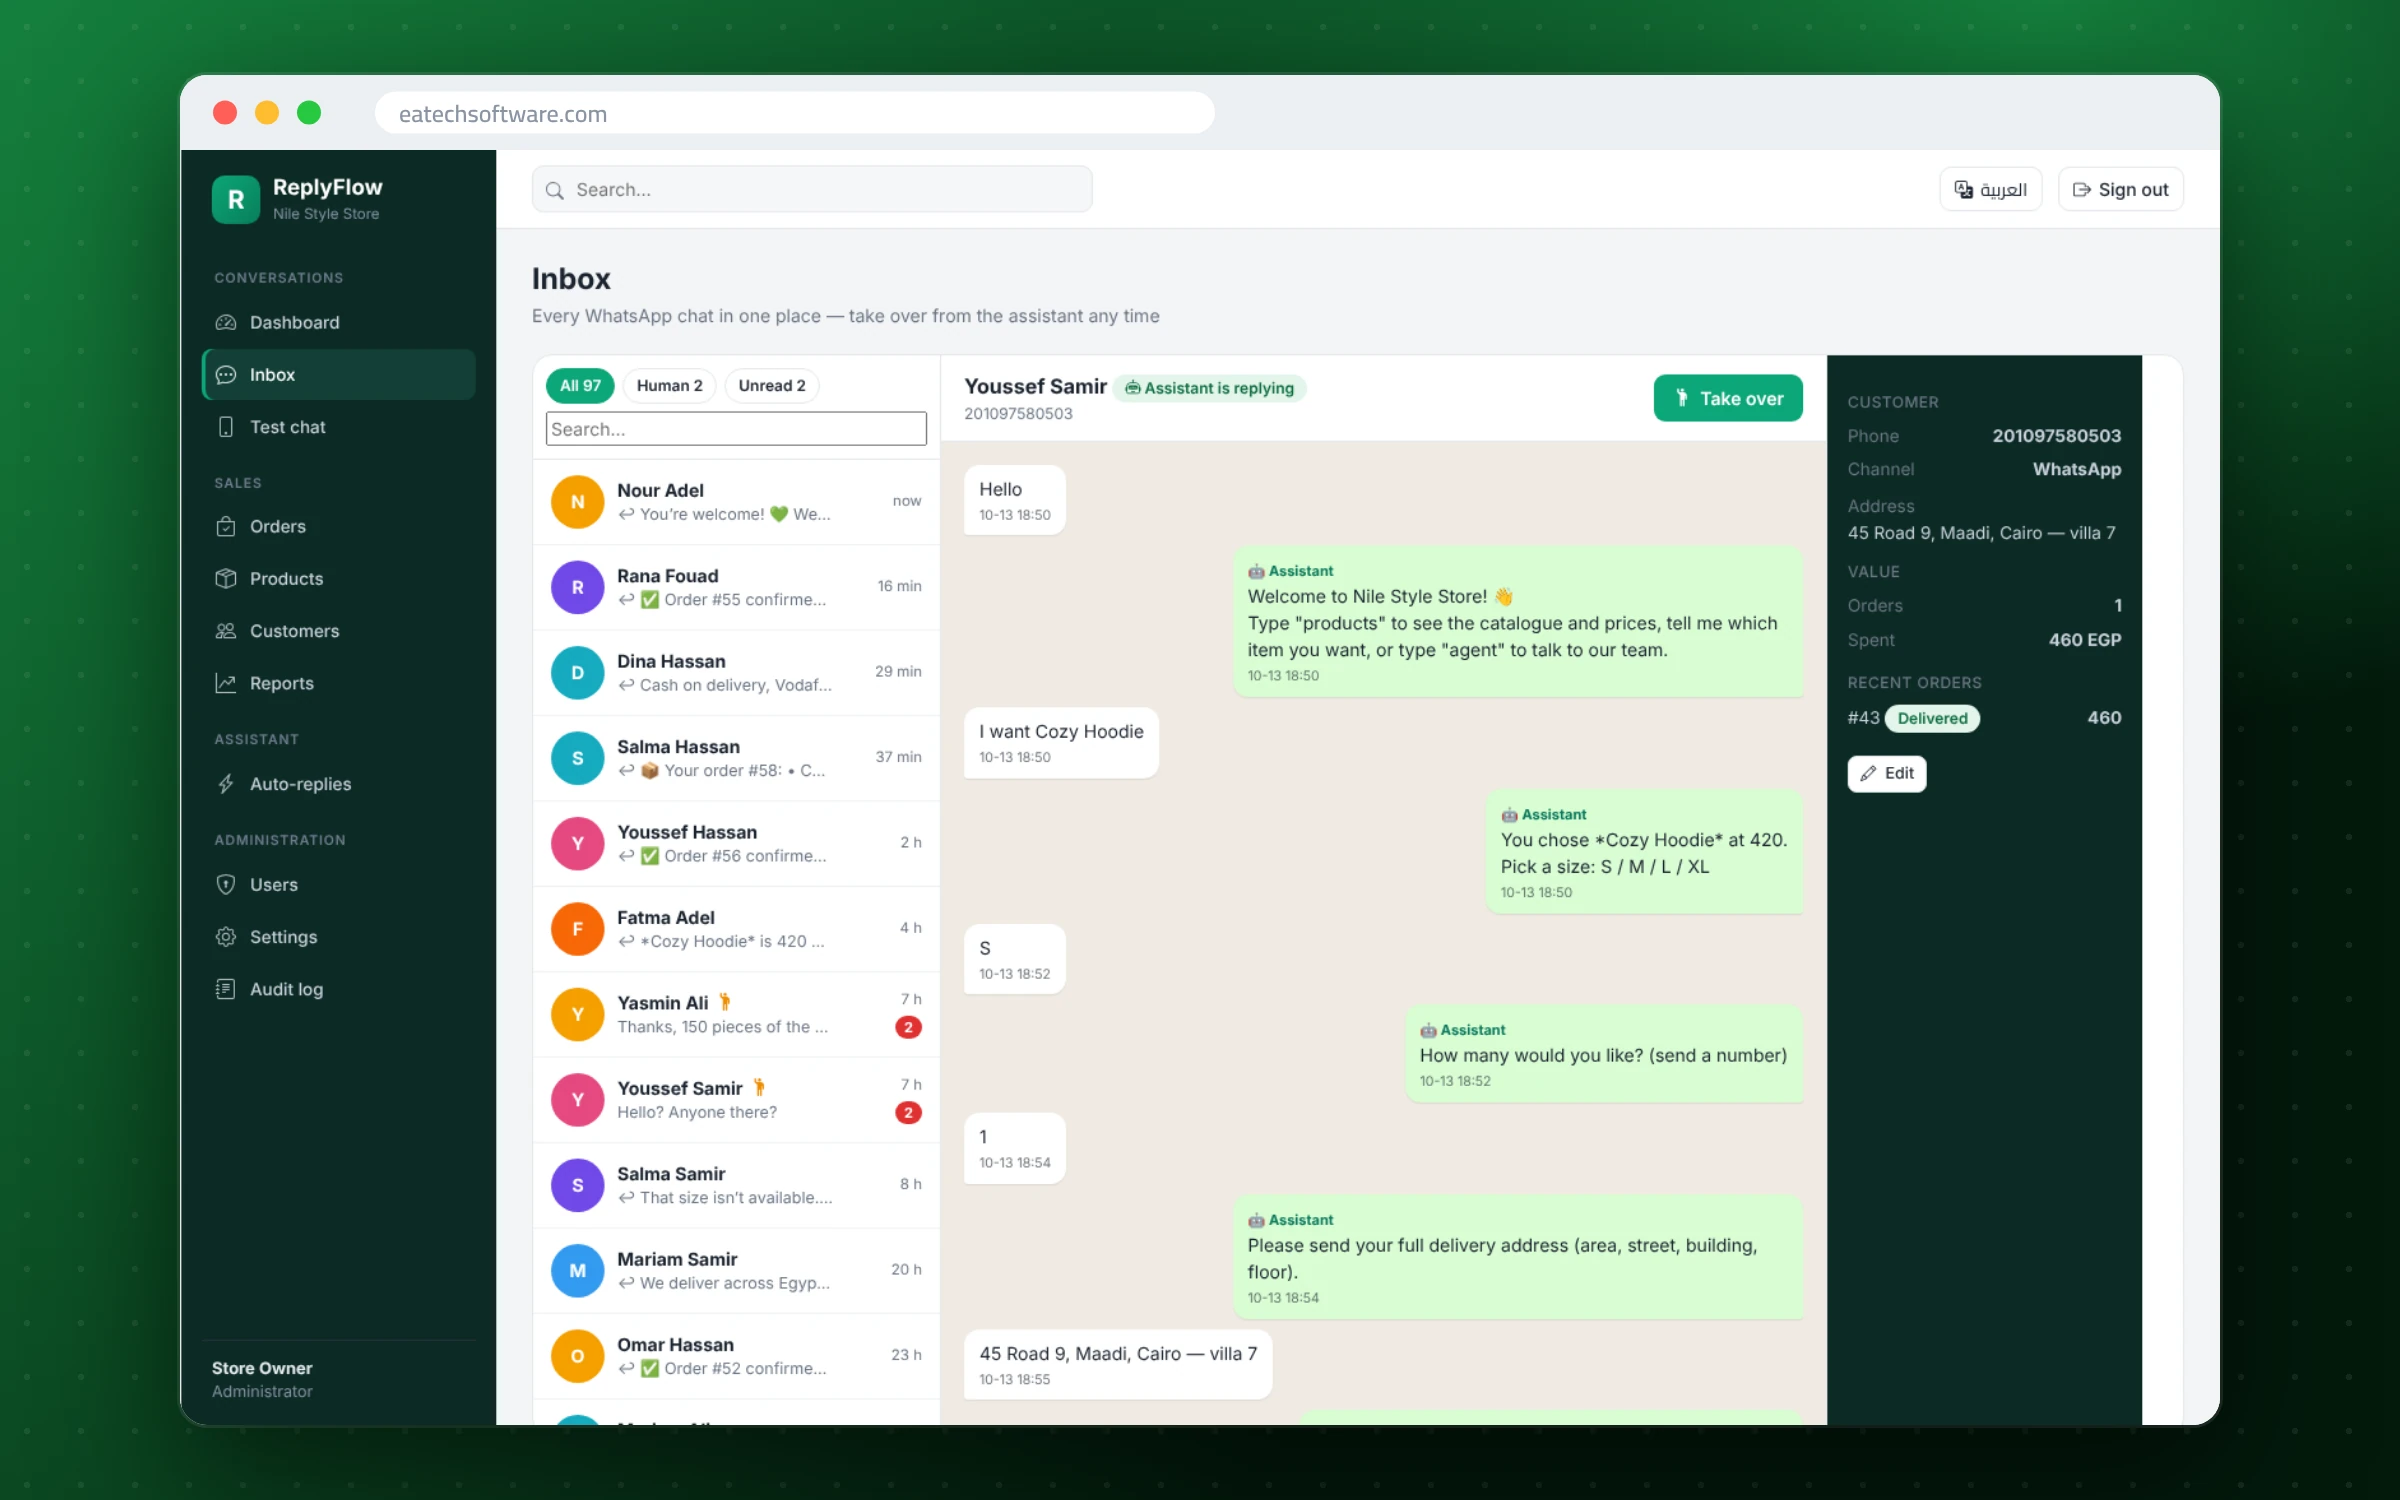The height and width of the screenshot is (1500, 2400).
Task: Click the conversation list search box
Action: pyautogui.click(x=736, y=429)
